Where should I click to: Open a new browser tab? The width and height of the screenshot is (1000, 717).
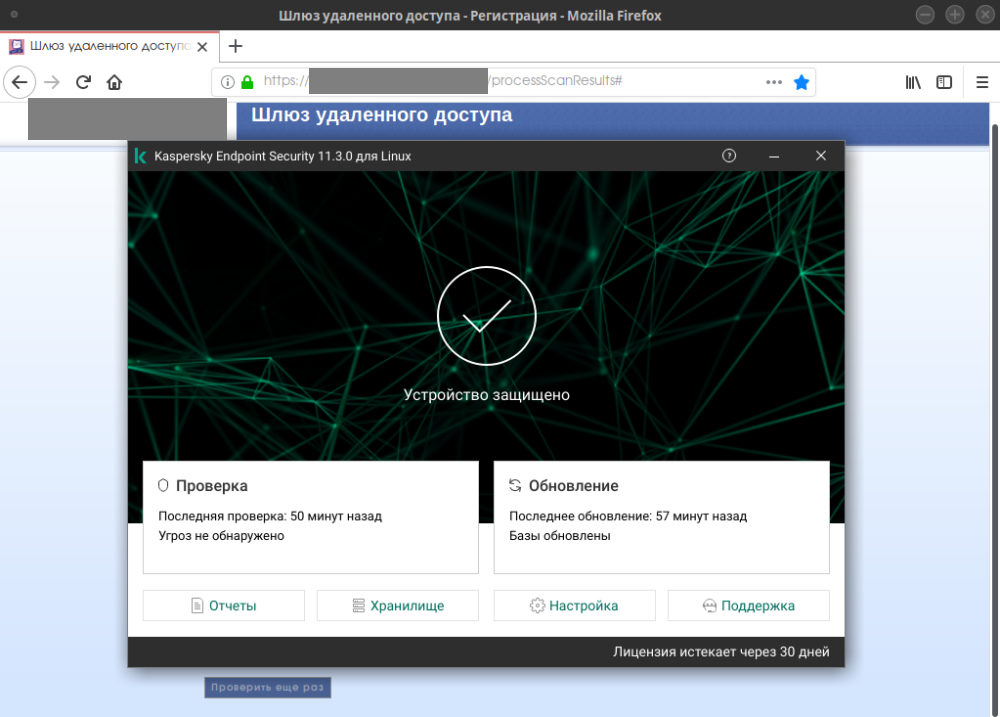[x=236, y=46]
